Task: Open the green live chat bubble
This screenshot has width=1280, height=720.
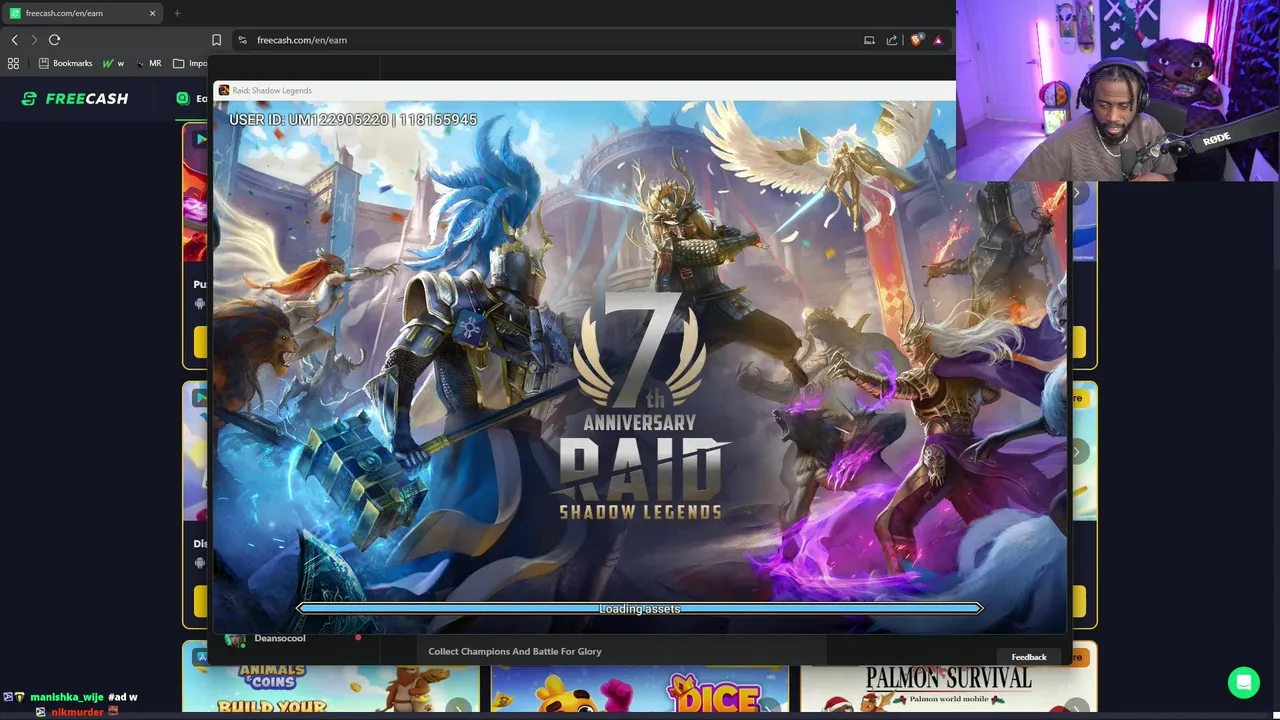Action: pyautogui.click(x=1244, y=683)
